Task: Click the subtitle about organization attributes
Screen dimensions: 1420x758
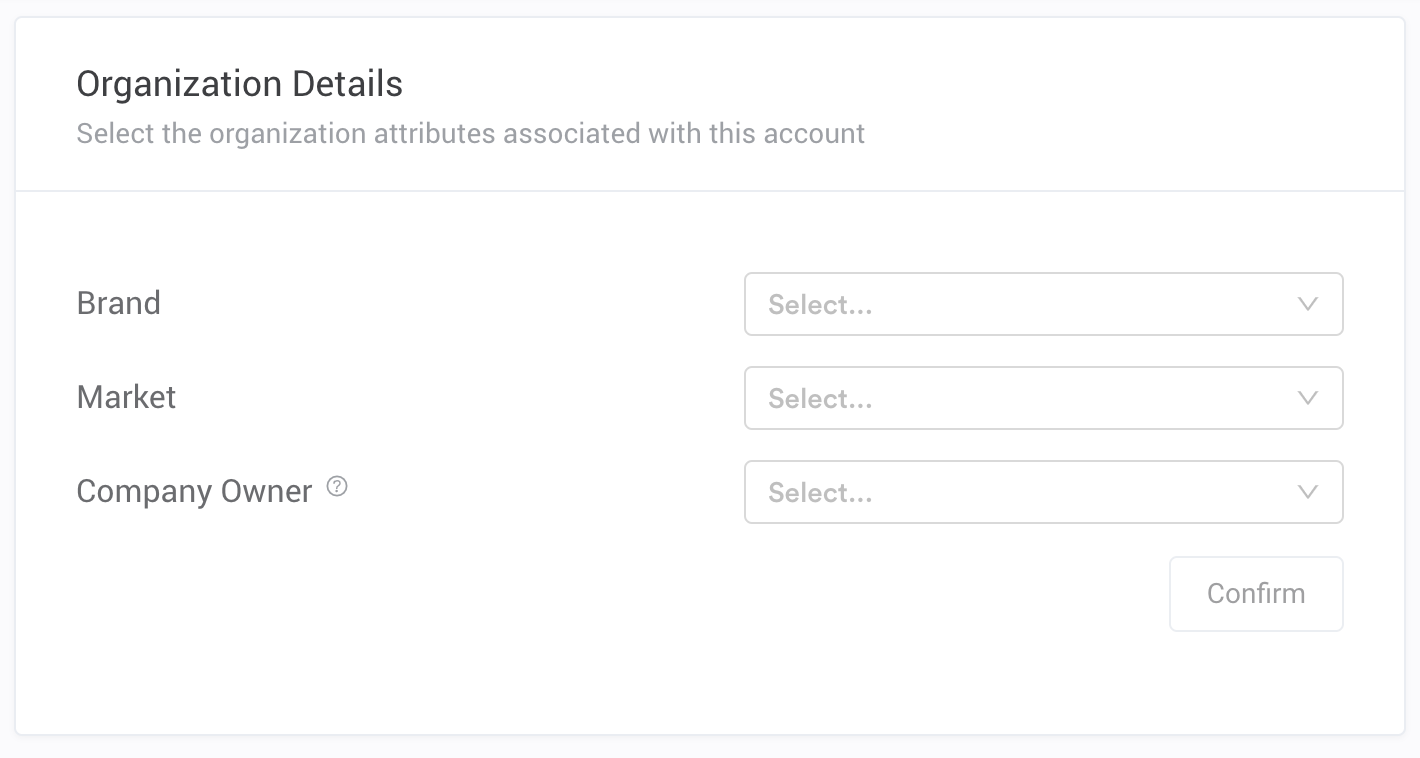Action: click(x=471, y=133)
